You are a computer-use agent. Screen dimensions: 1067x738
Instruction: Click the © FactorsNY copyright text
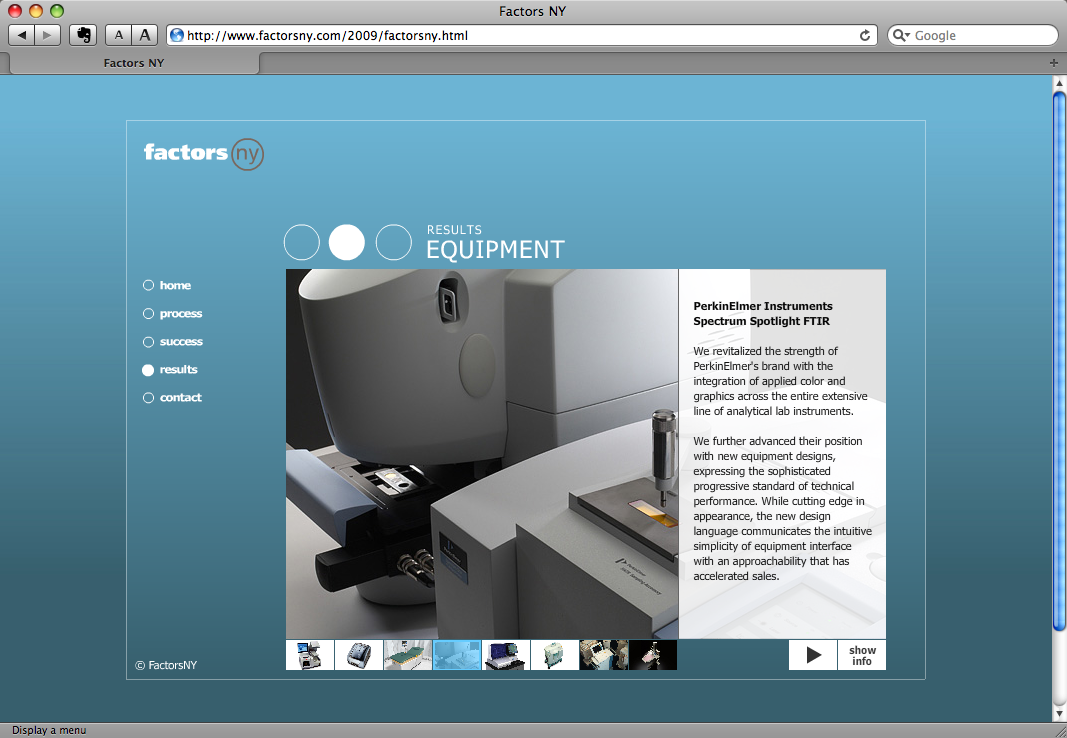(166, 665)
